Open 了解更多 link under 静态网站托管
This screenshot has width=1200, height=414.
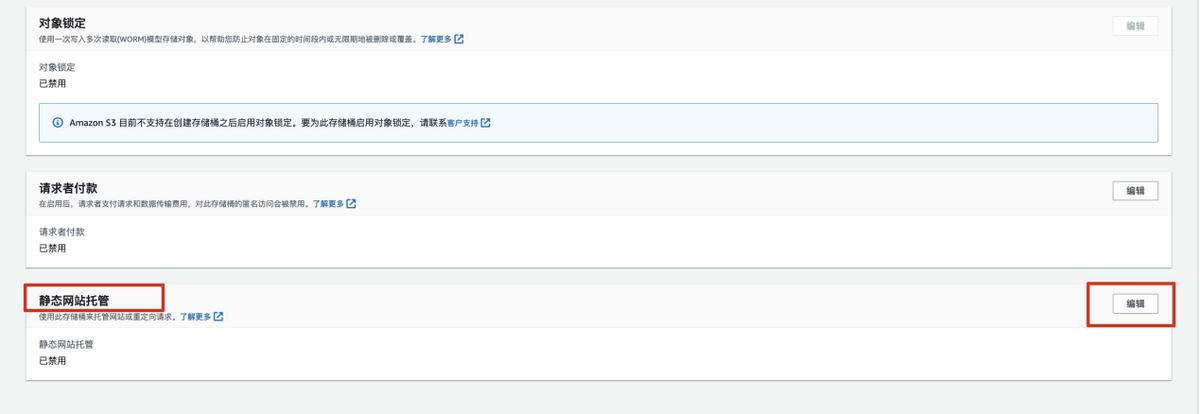[196, 317]
